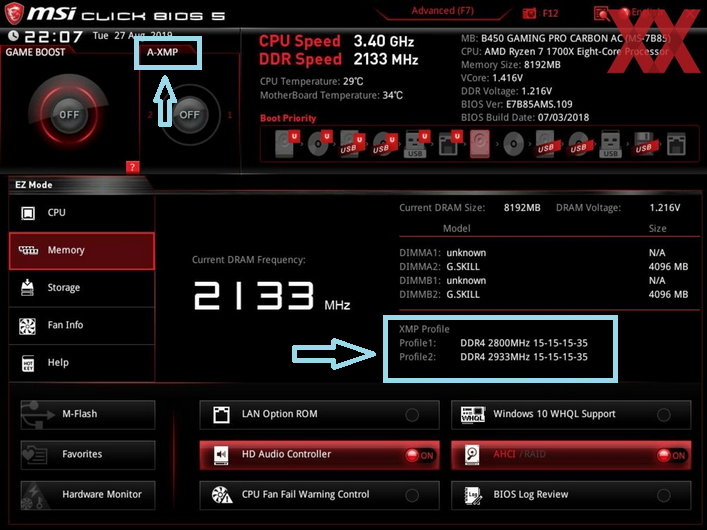Select the Memory section
This screenshot has width=707, height=530.
[82, 251]
